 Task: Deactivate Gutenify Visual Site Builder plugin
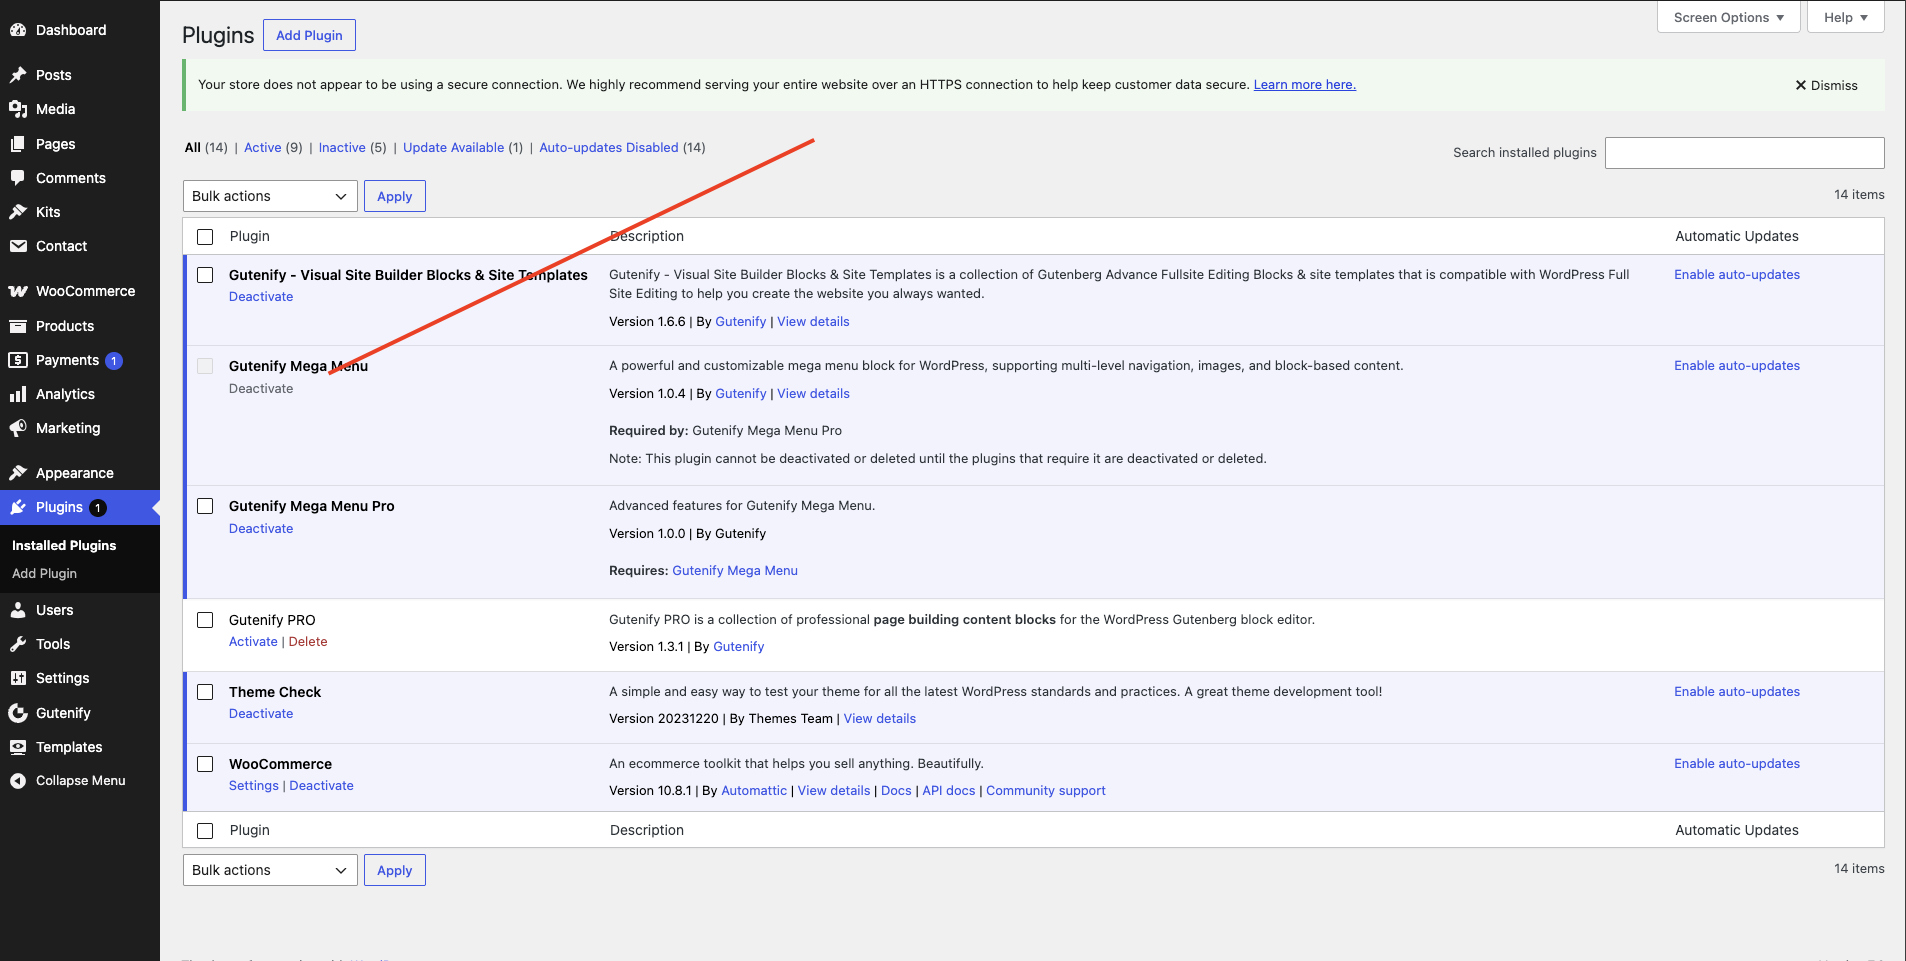261,296
